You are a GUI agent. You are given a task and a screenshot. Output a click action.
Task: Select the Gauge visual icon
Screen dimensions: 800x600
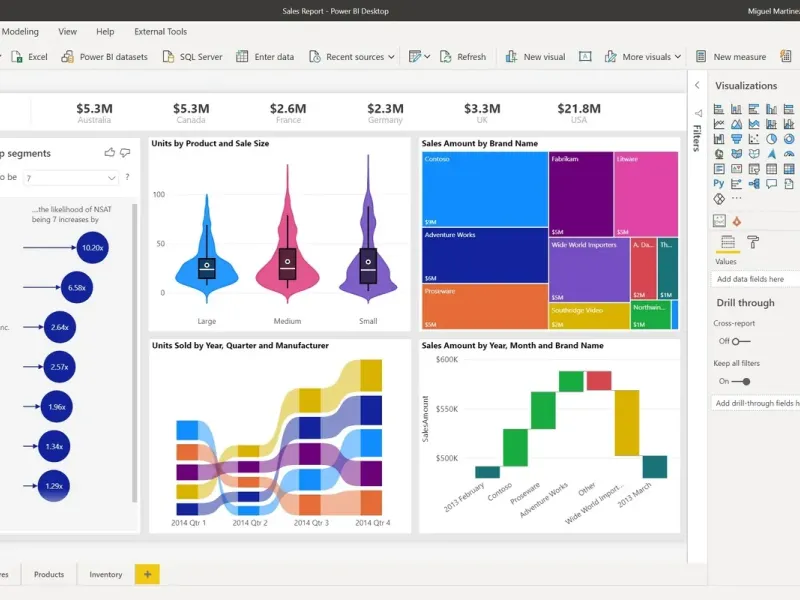789,154
